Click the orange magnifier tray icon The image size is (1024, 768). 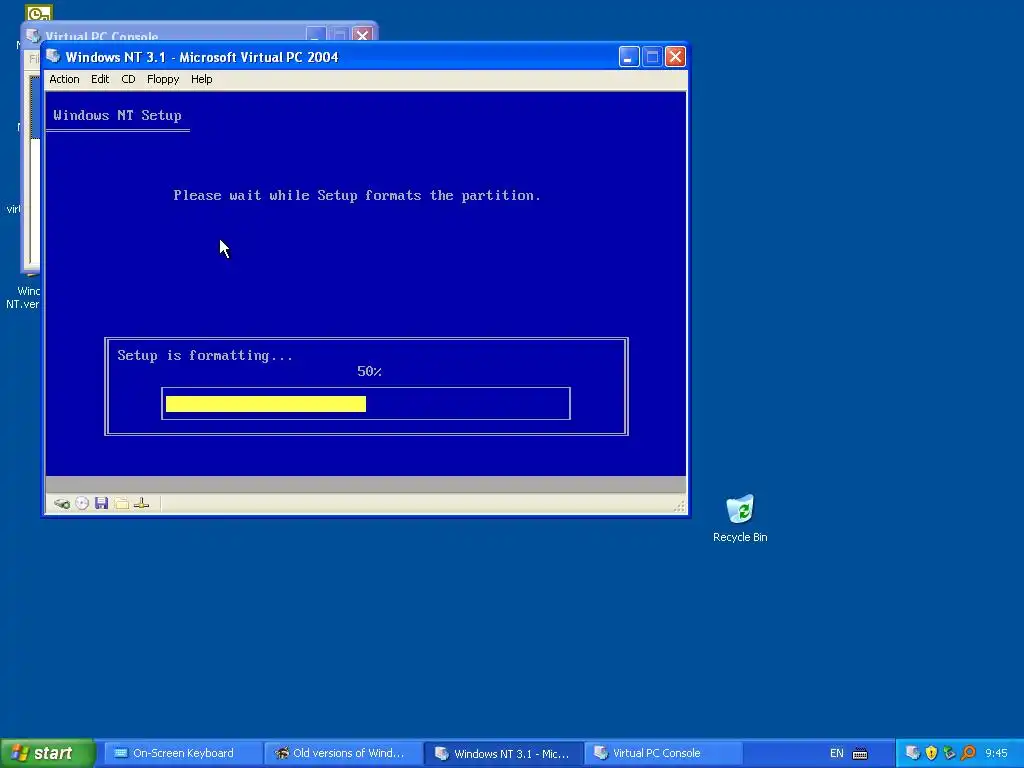(x=968, y=753)
